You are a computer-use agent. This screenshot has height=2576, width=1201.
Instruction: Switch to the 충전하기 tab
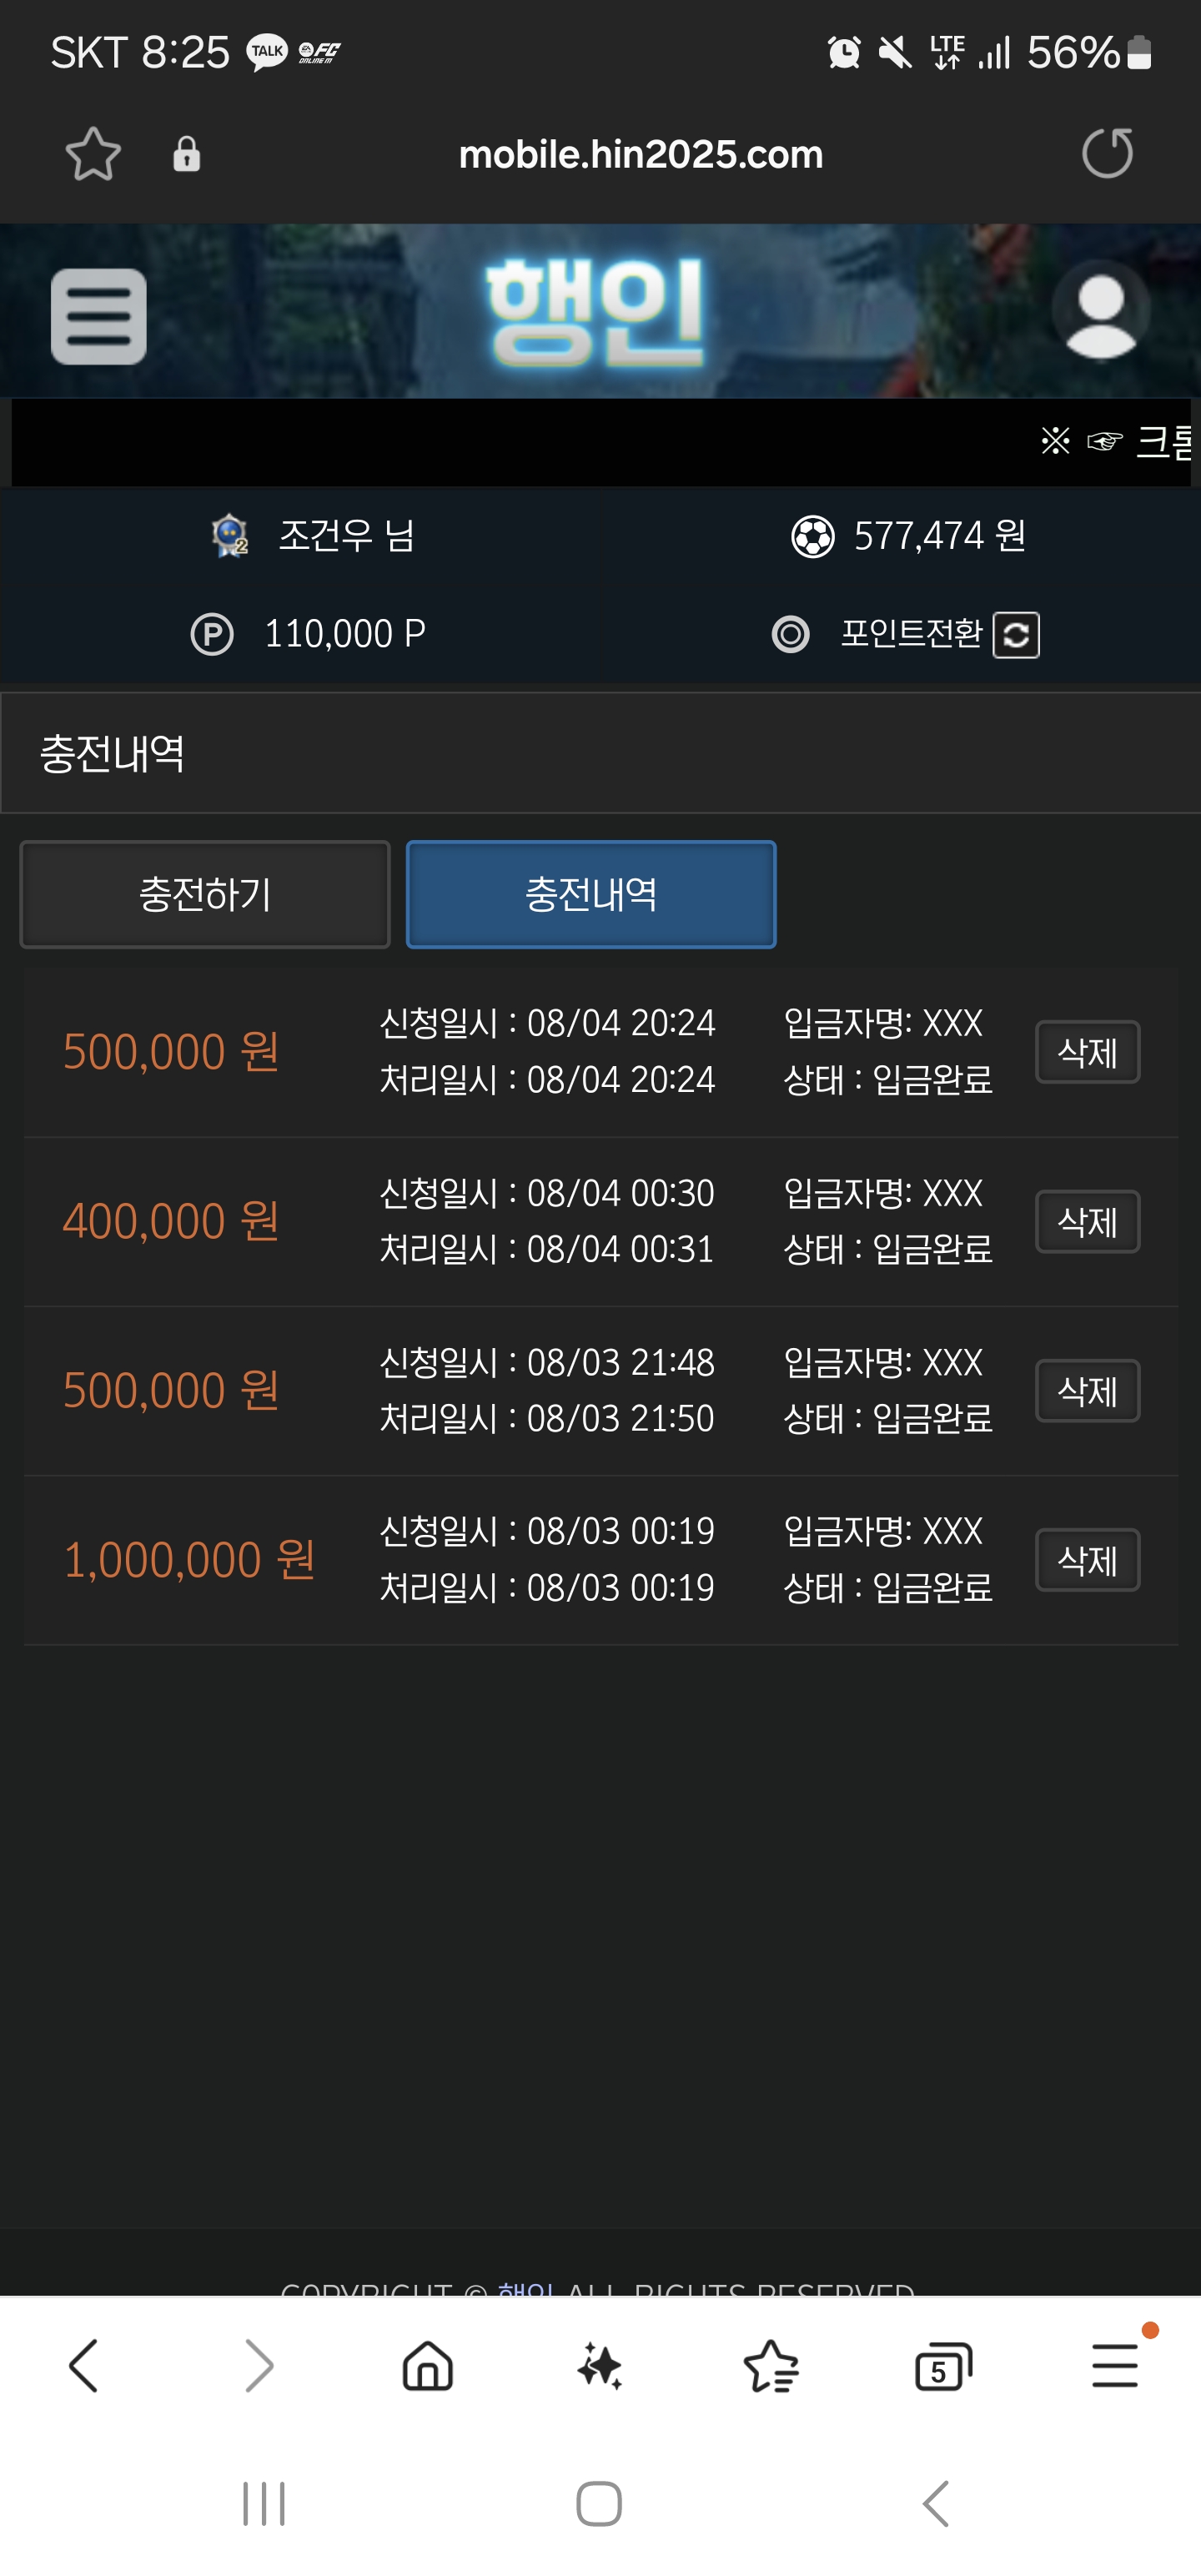pos(205,894)
